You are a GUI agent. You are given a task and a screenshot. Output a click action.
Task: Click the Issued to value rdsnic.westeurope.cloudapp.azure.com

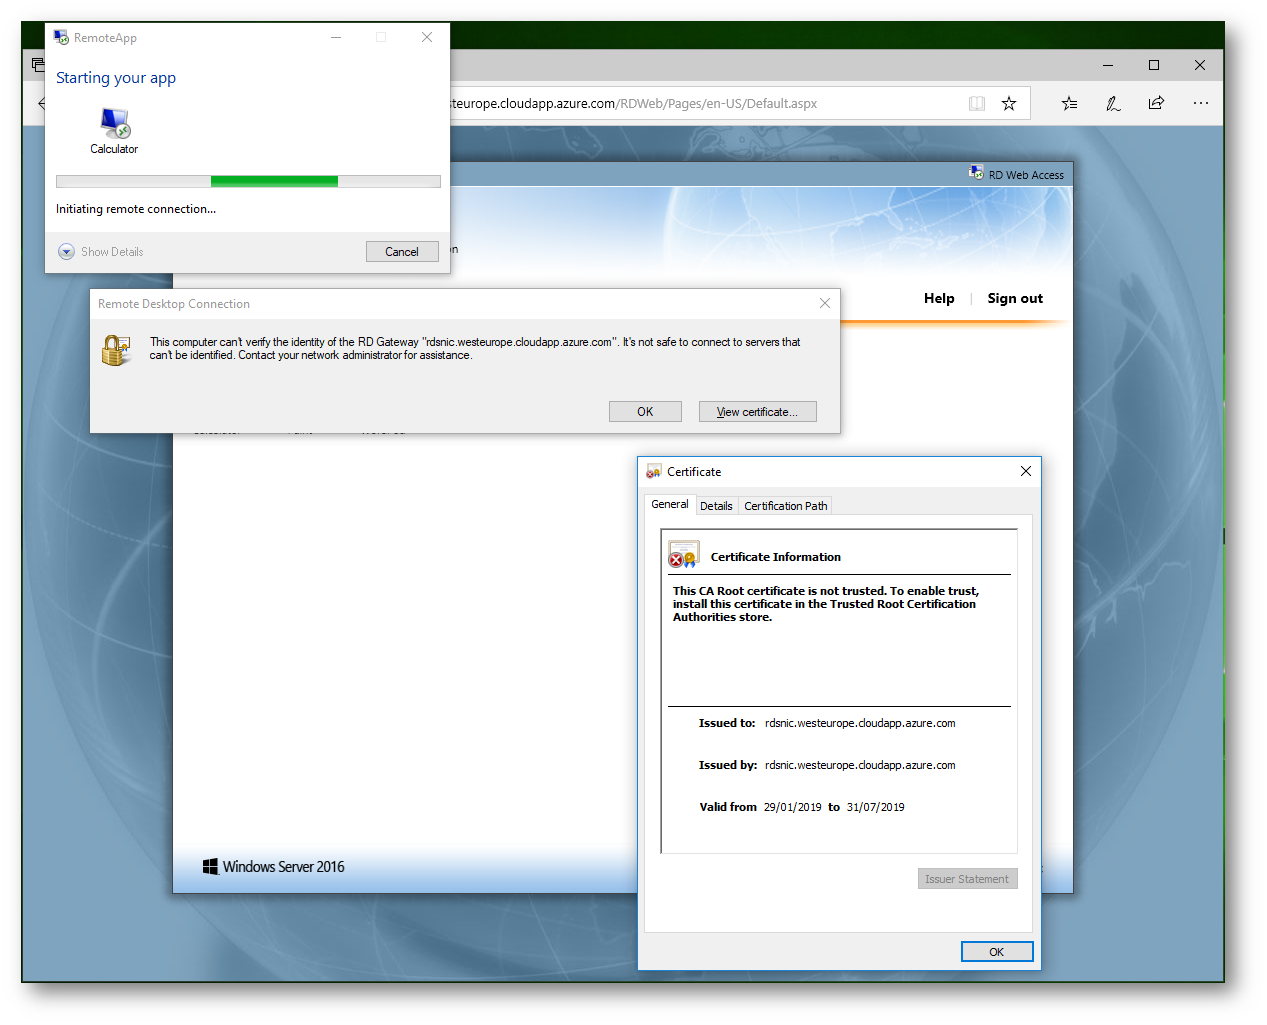(860, 723)
